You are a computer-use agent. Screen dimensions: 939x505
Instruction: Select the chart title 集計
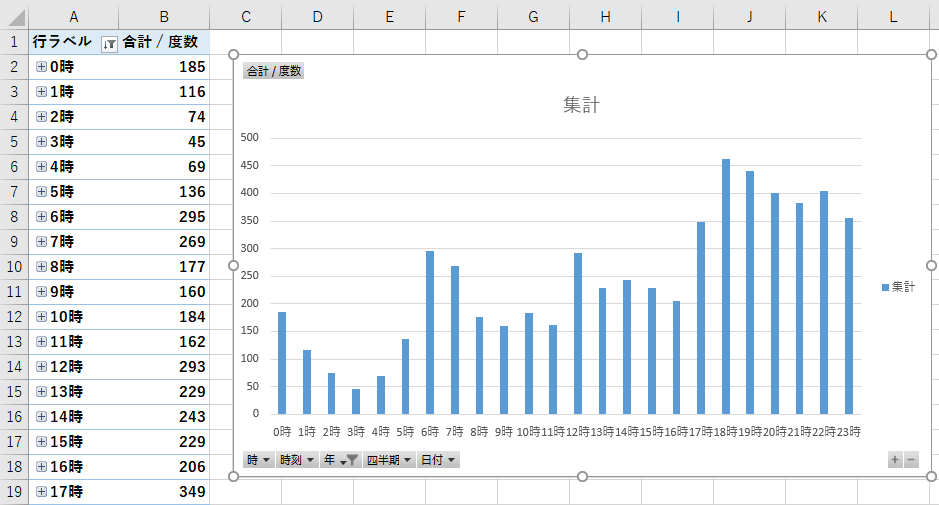[x=581, y=105]
